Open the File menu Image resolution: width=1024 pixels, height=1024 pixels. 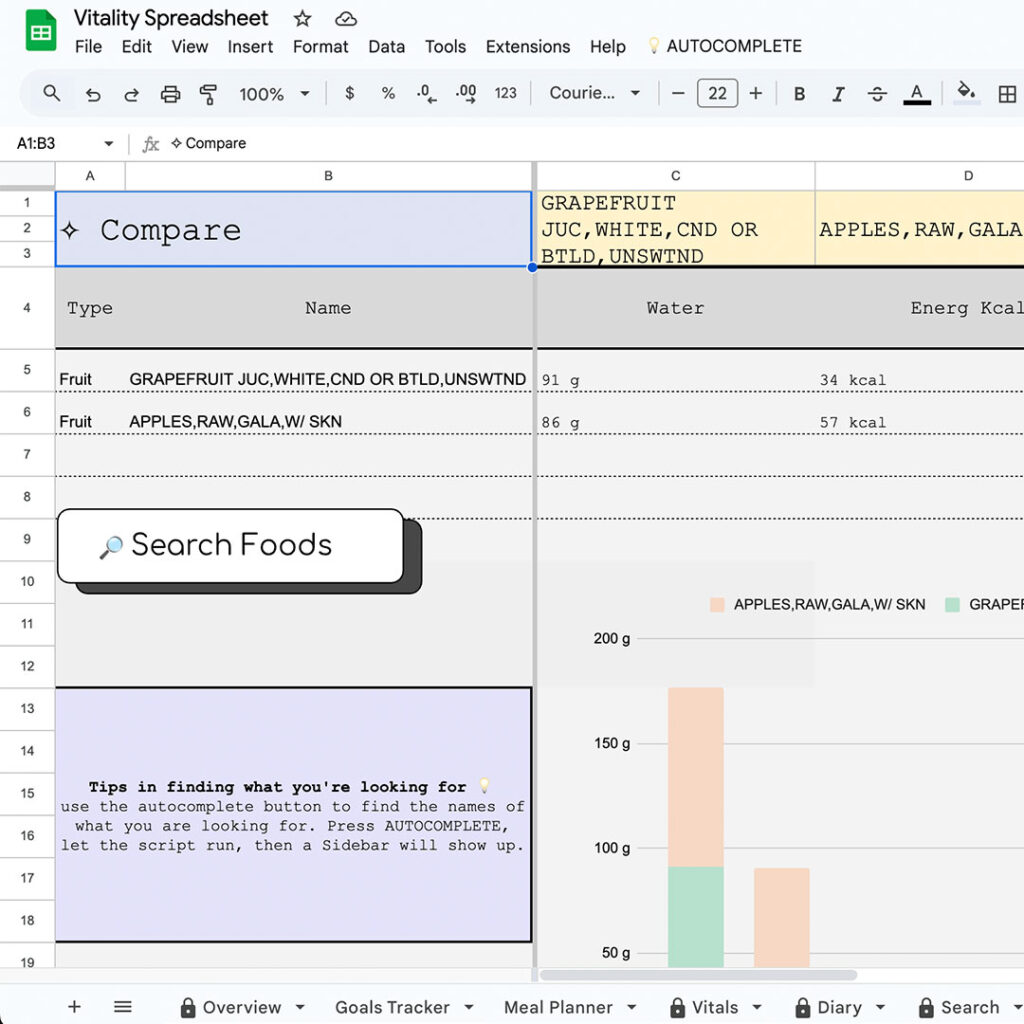point(88,46)
